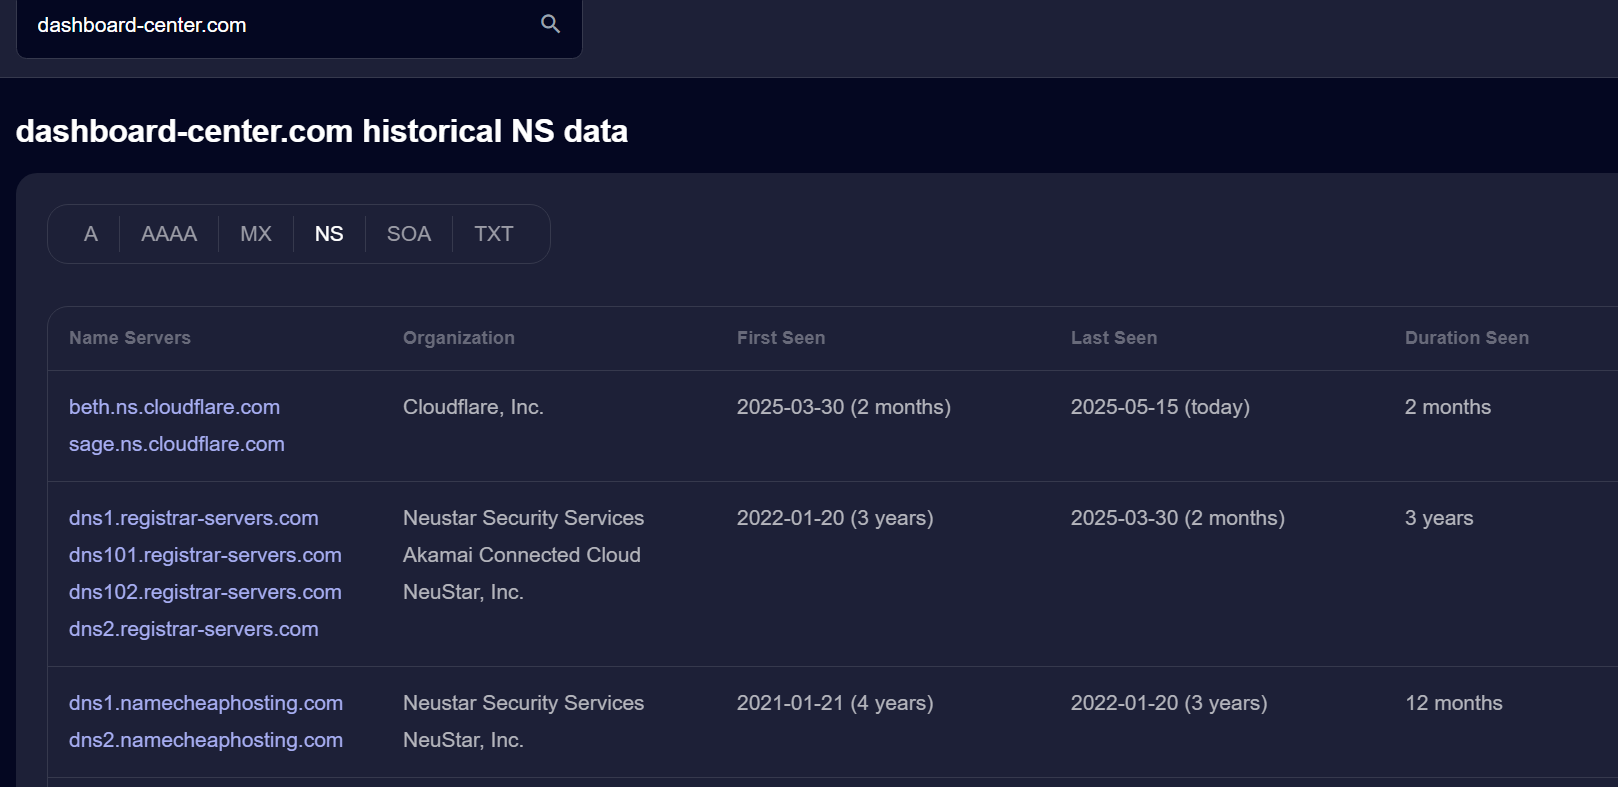Show the TXT records tab
This screenshot has width=1618, height=787.
tap(494, 234)
